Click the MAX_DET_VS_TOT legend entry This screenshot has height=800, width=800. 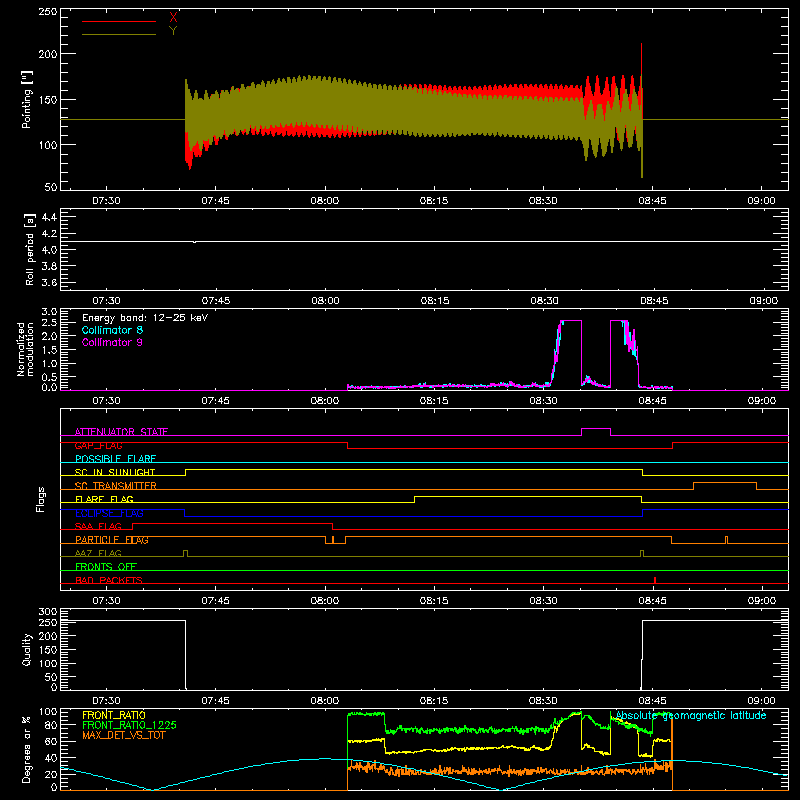123,735
